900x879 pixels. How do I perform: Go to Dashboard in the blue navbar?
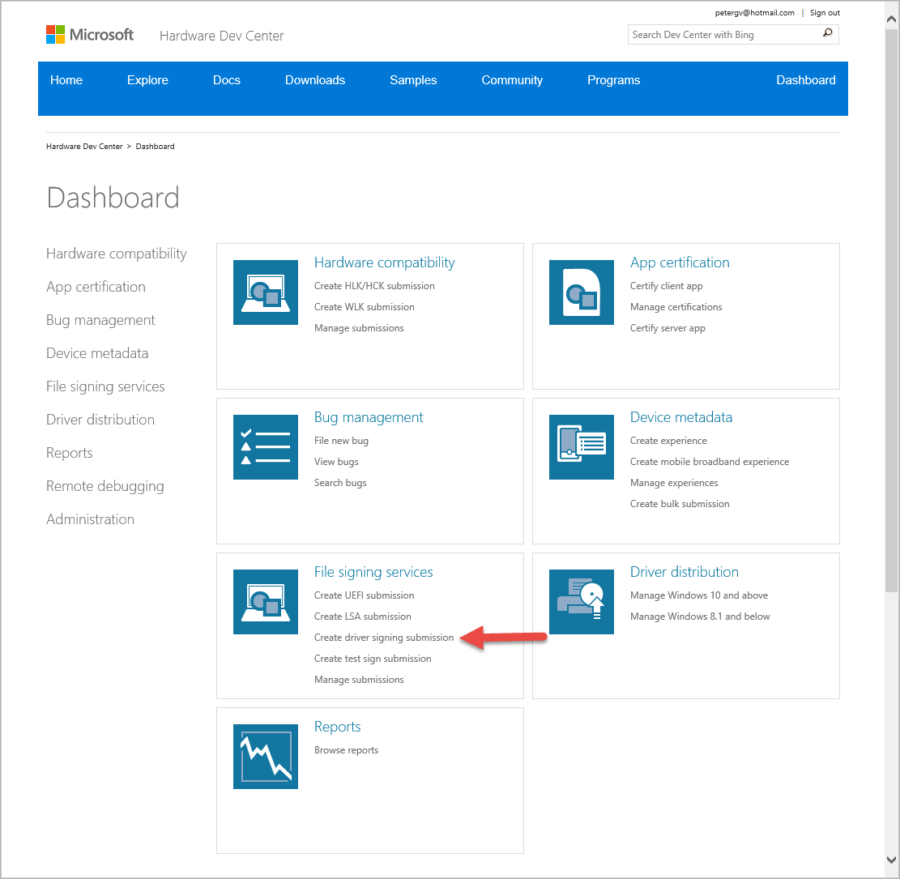805,80
